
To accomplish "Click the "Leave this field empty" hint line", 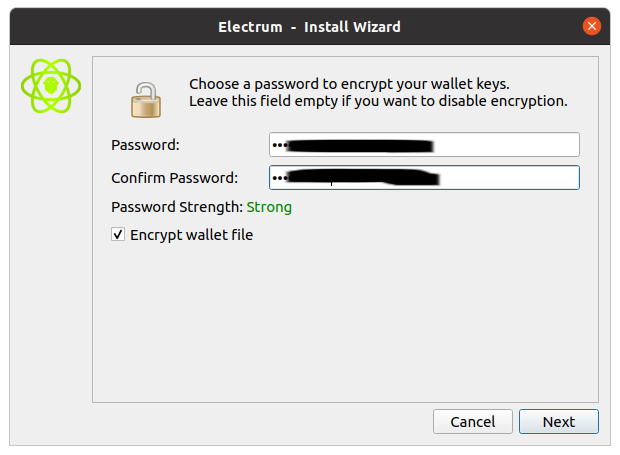I will [378, 101].
